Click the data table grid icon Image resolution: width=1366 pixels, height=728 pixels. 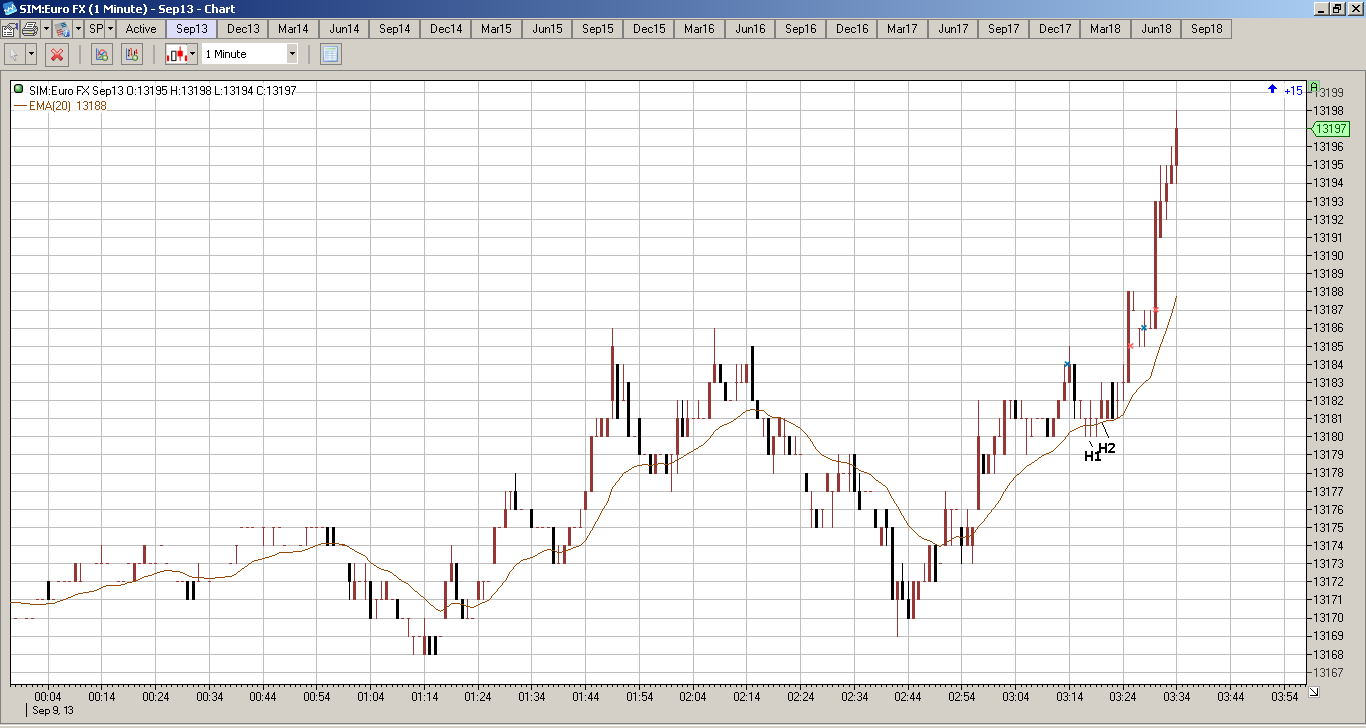(x=331, y=54)
